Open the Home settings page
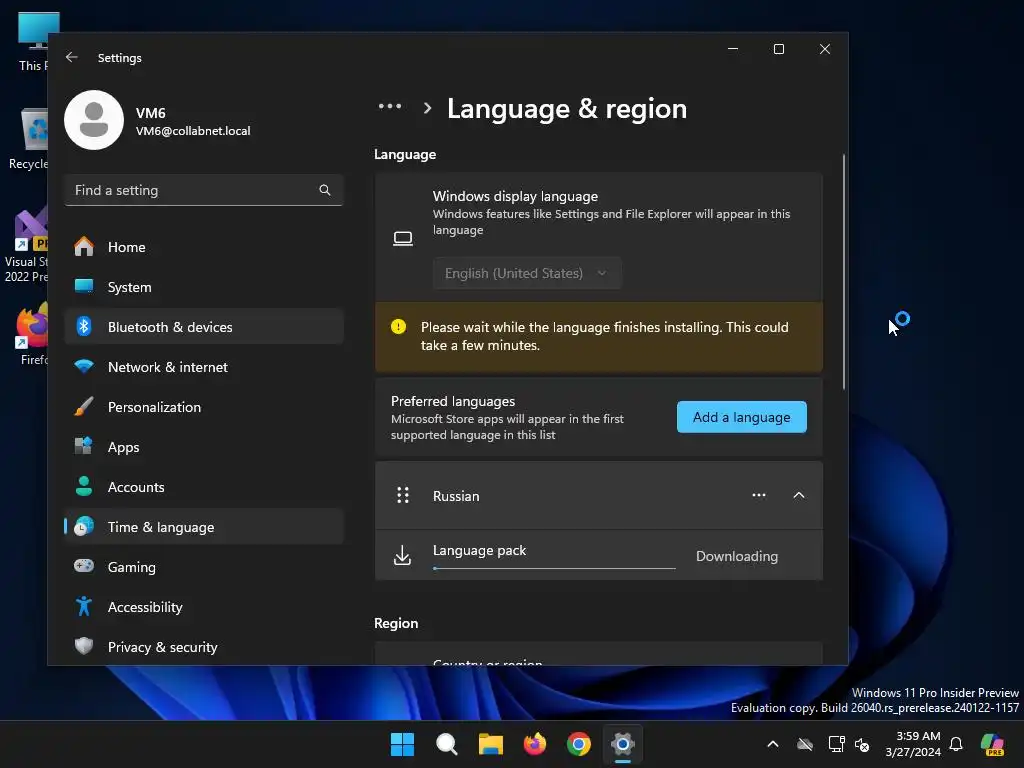This screenshot has width=1024, height=768. 204,247
